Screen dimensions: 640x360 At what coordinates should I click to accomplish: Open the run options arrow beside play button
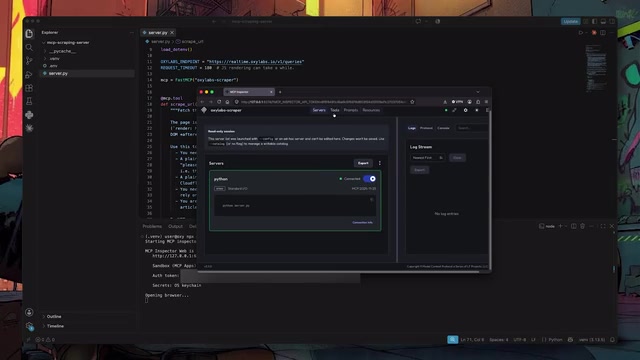pyautogui.click(x=587, y=33)
